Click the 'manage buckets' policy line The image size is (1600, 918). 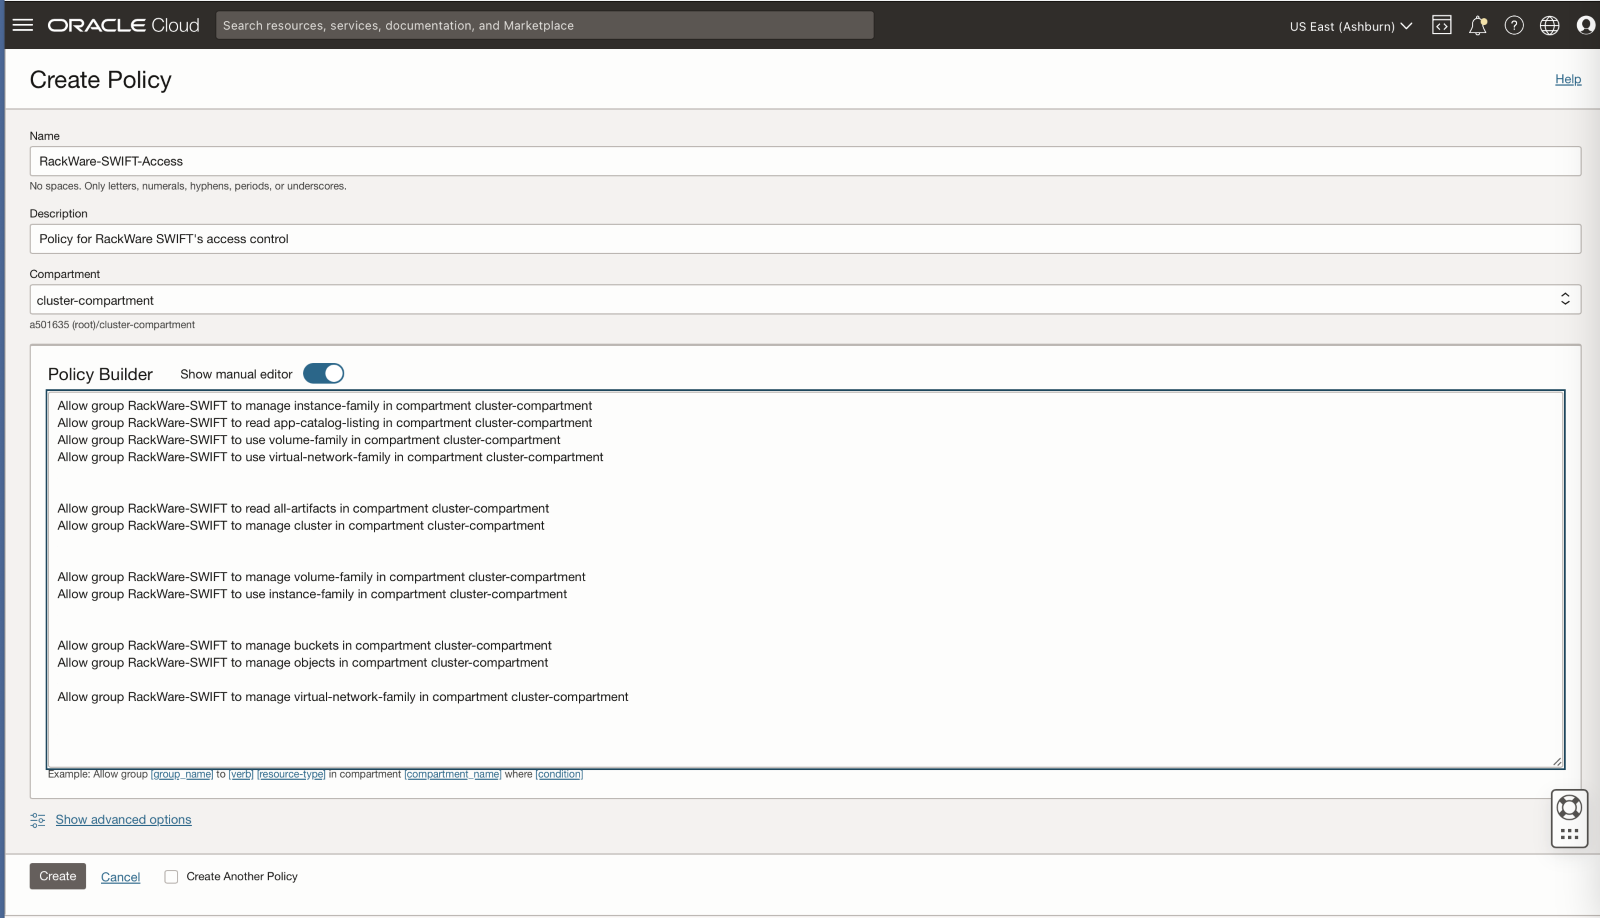pos(304,646)
